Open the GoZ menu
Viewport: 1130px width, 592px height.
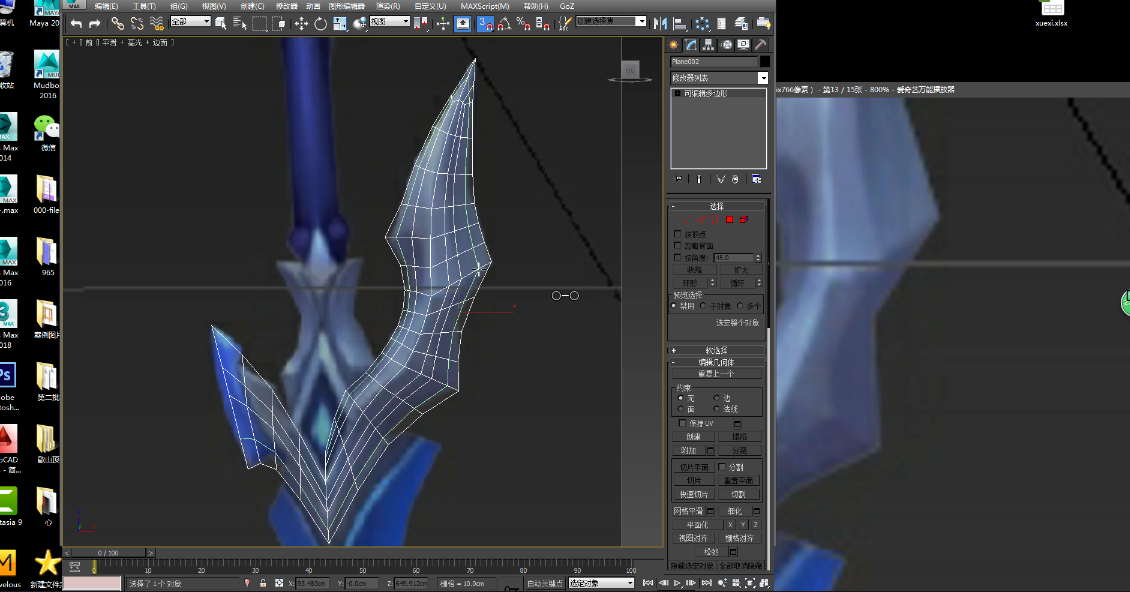pos(567,6)
